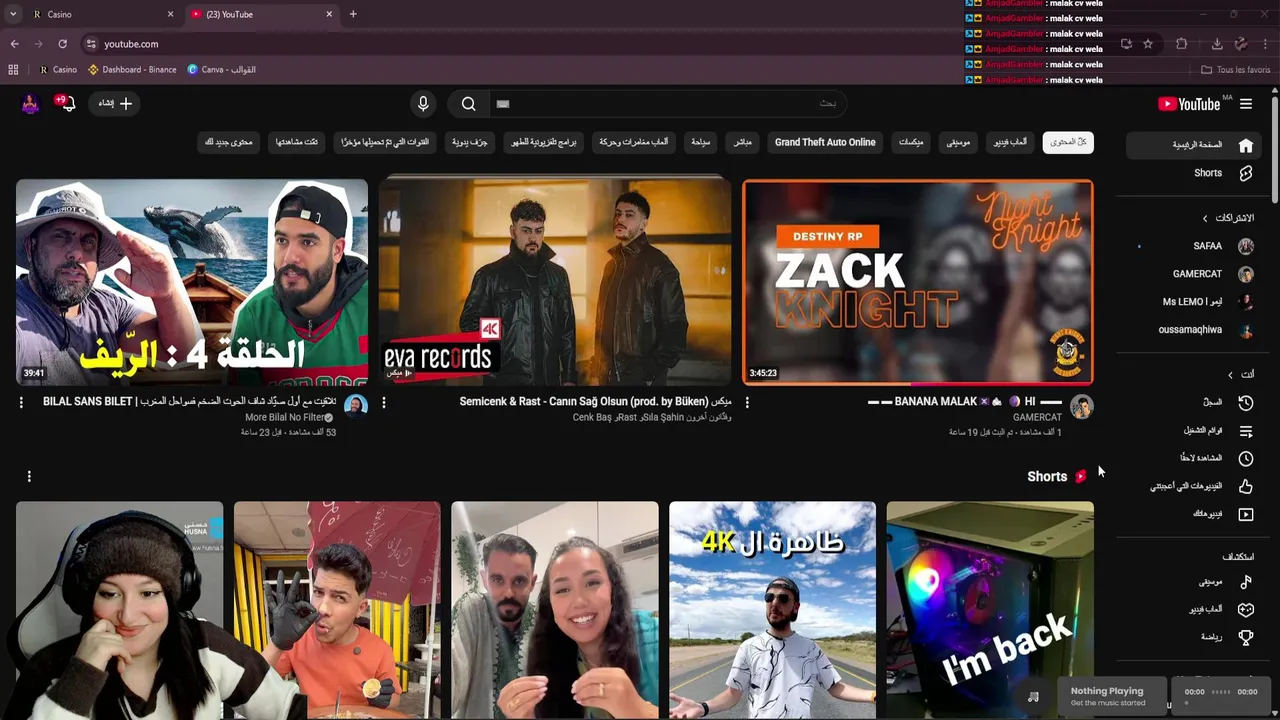Open the More Bilal No Filter channel name
The image size is (1280, 720).
coord(285,417)
